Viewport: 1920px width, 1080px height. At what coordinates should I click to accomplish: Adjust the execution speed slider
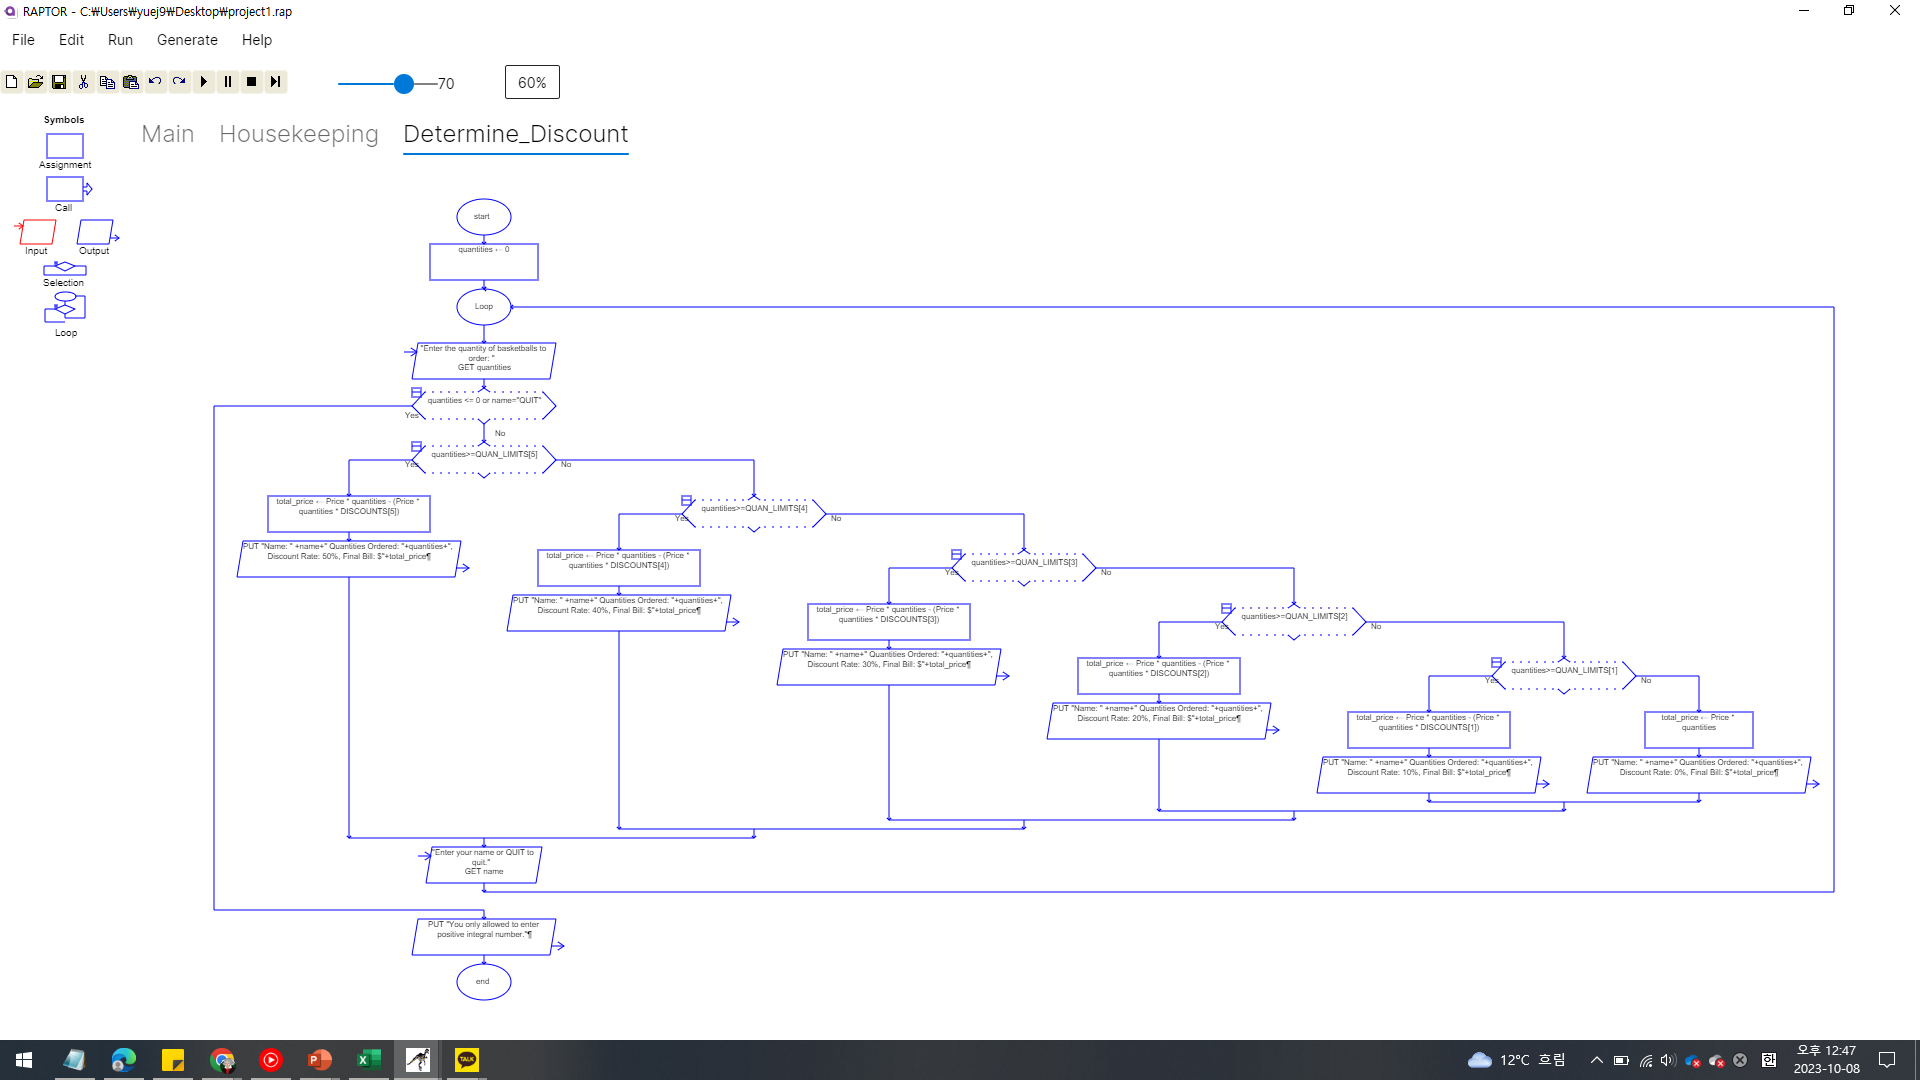(403, 84)
